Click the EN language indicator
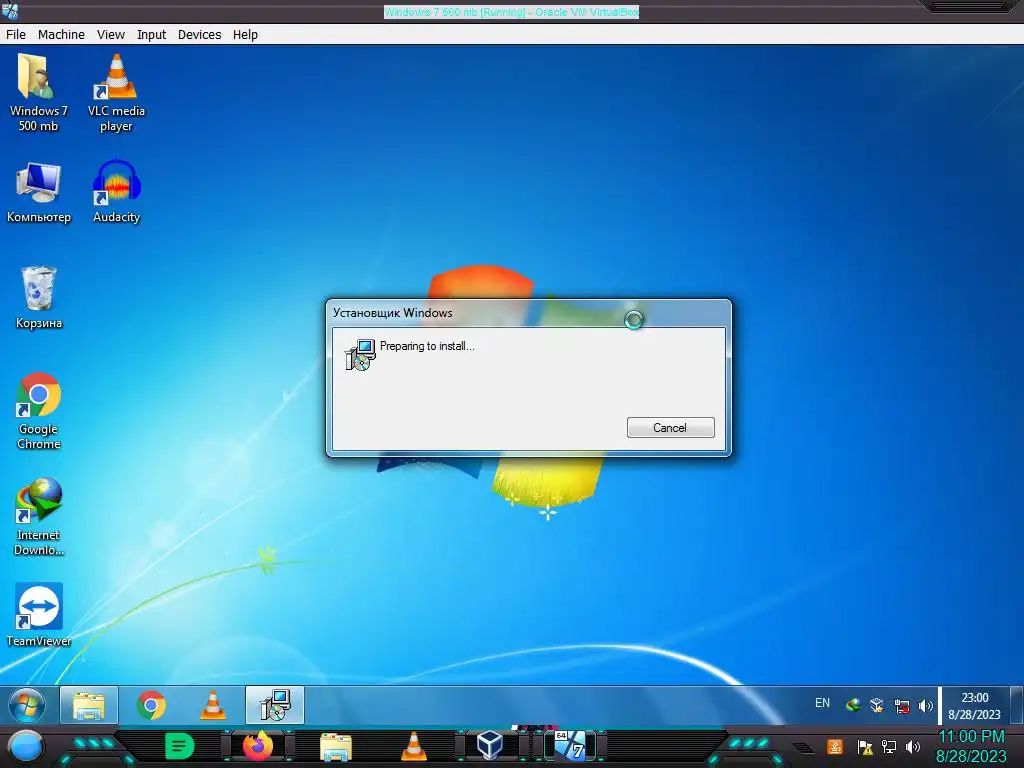Viewport: 1024px width, 768px height. coord(822,703)
